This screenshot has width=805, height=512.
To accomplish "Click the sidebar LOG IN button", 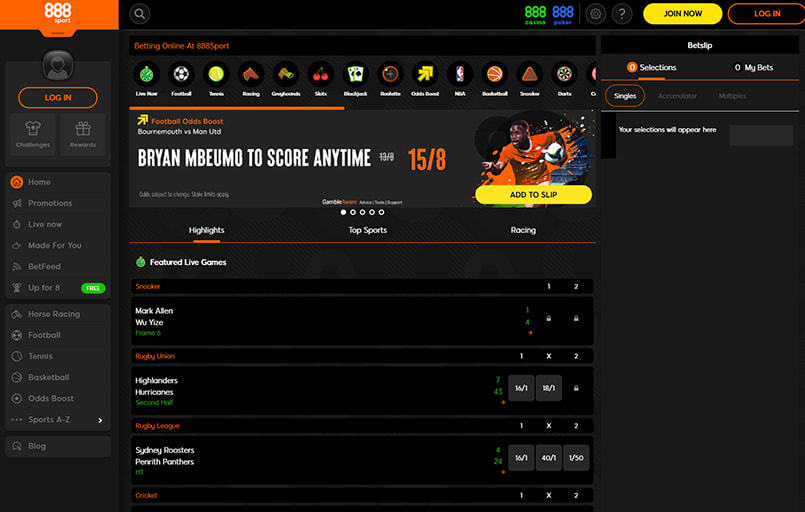I will point(58,98).
